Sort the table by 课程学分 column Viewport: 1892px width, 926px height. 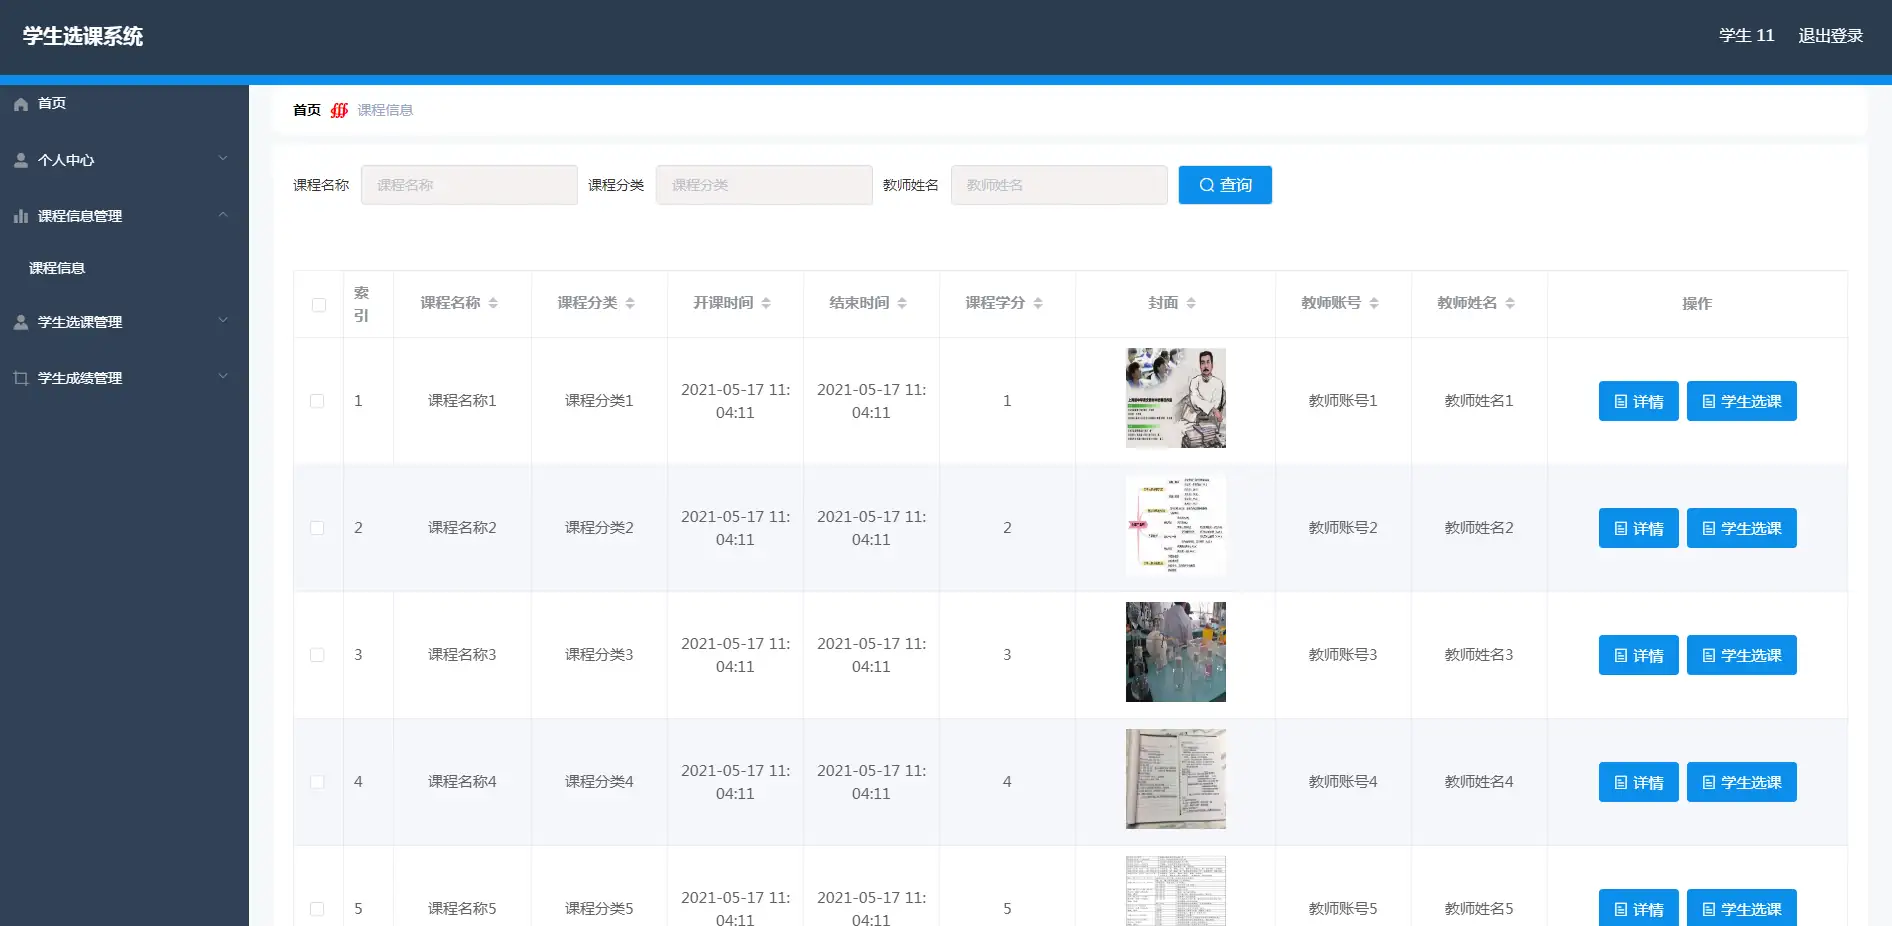1039,303
